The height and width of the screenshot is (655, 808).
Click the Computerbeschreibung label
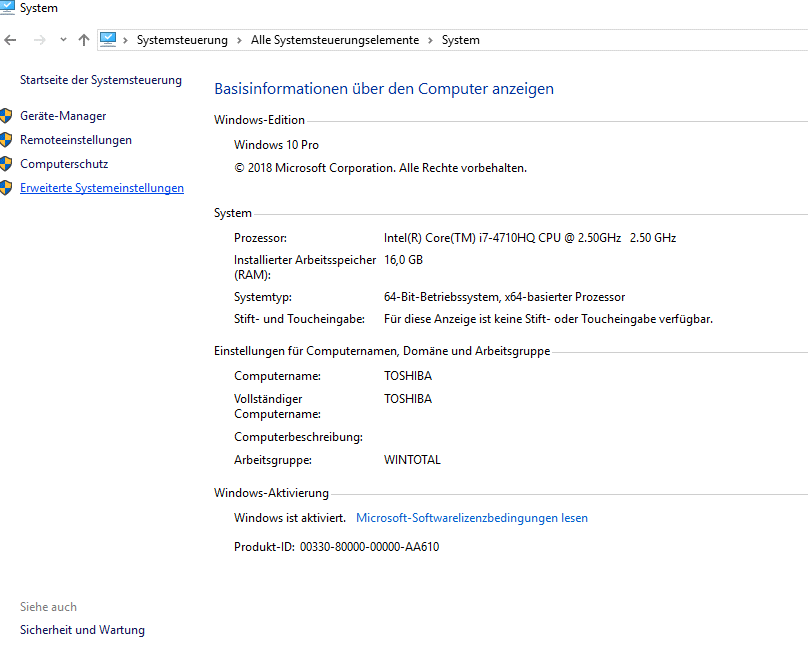coord(298,437)
